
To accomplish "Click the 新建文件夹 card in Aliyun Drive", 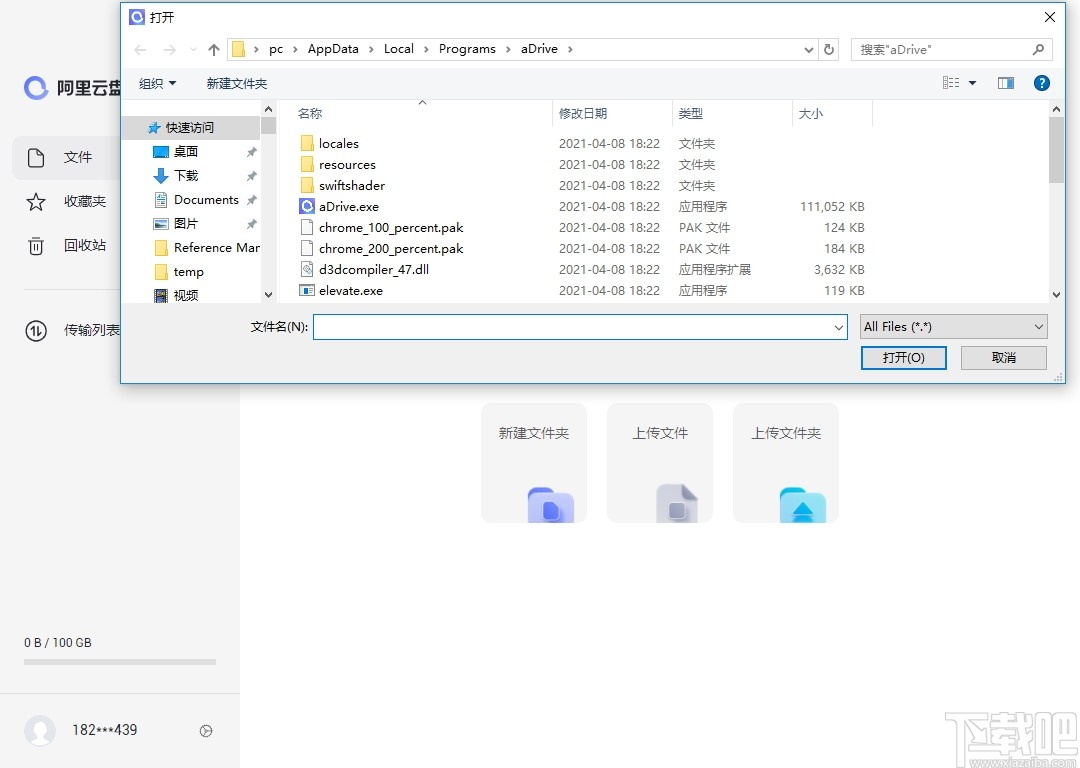I will pos(534,463).
